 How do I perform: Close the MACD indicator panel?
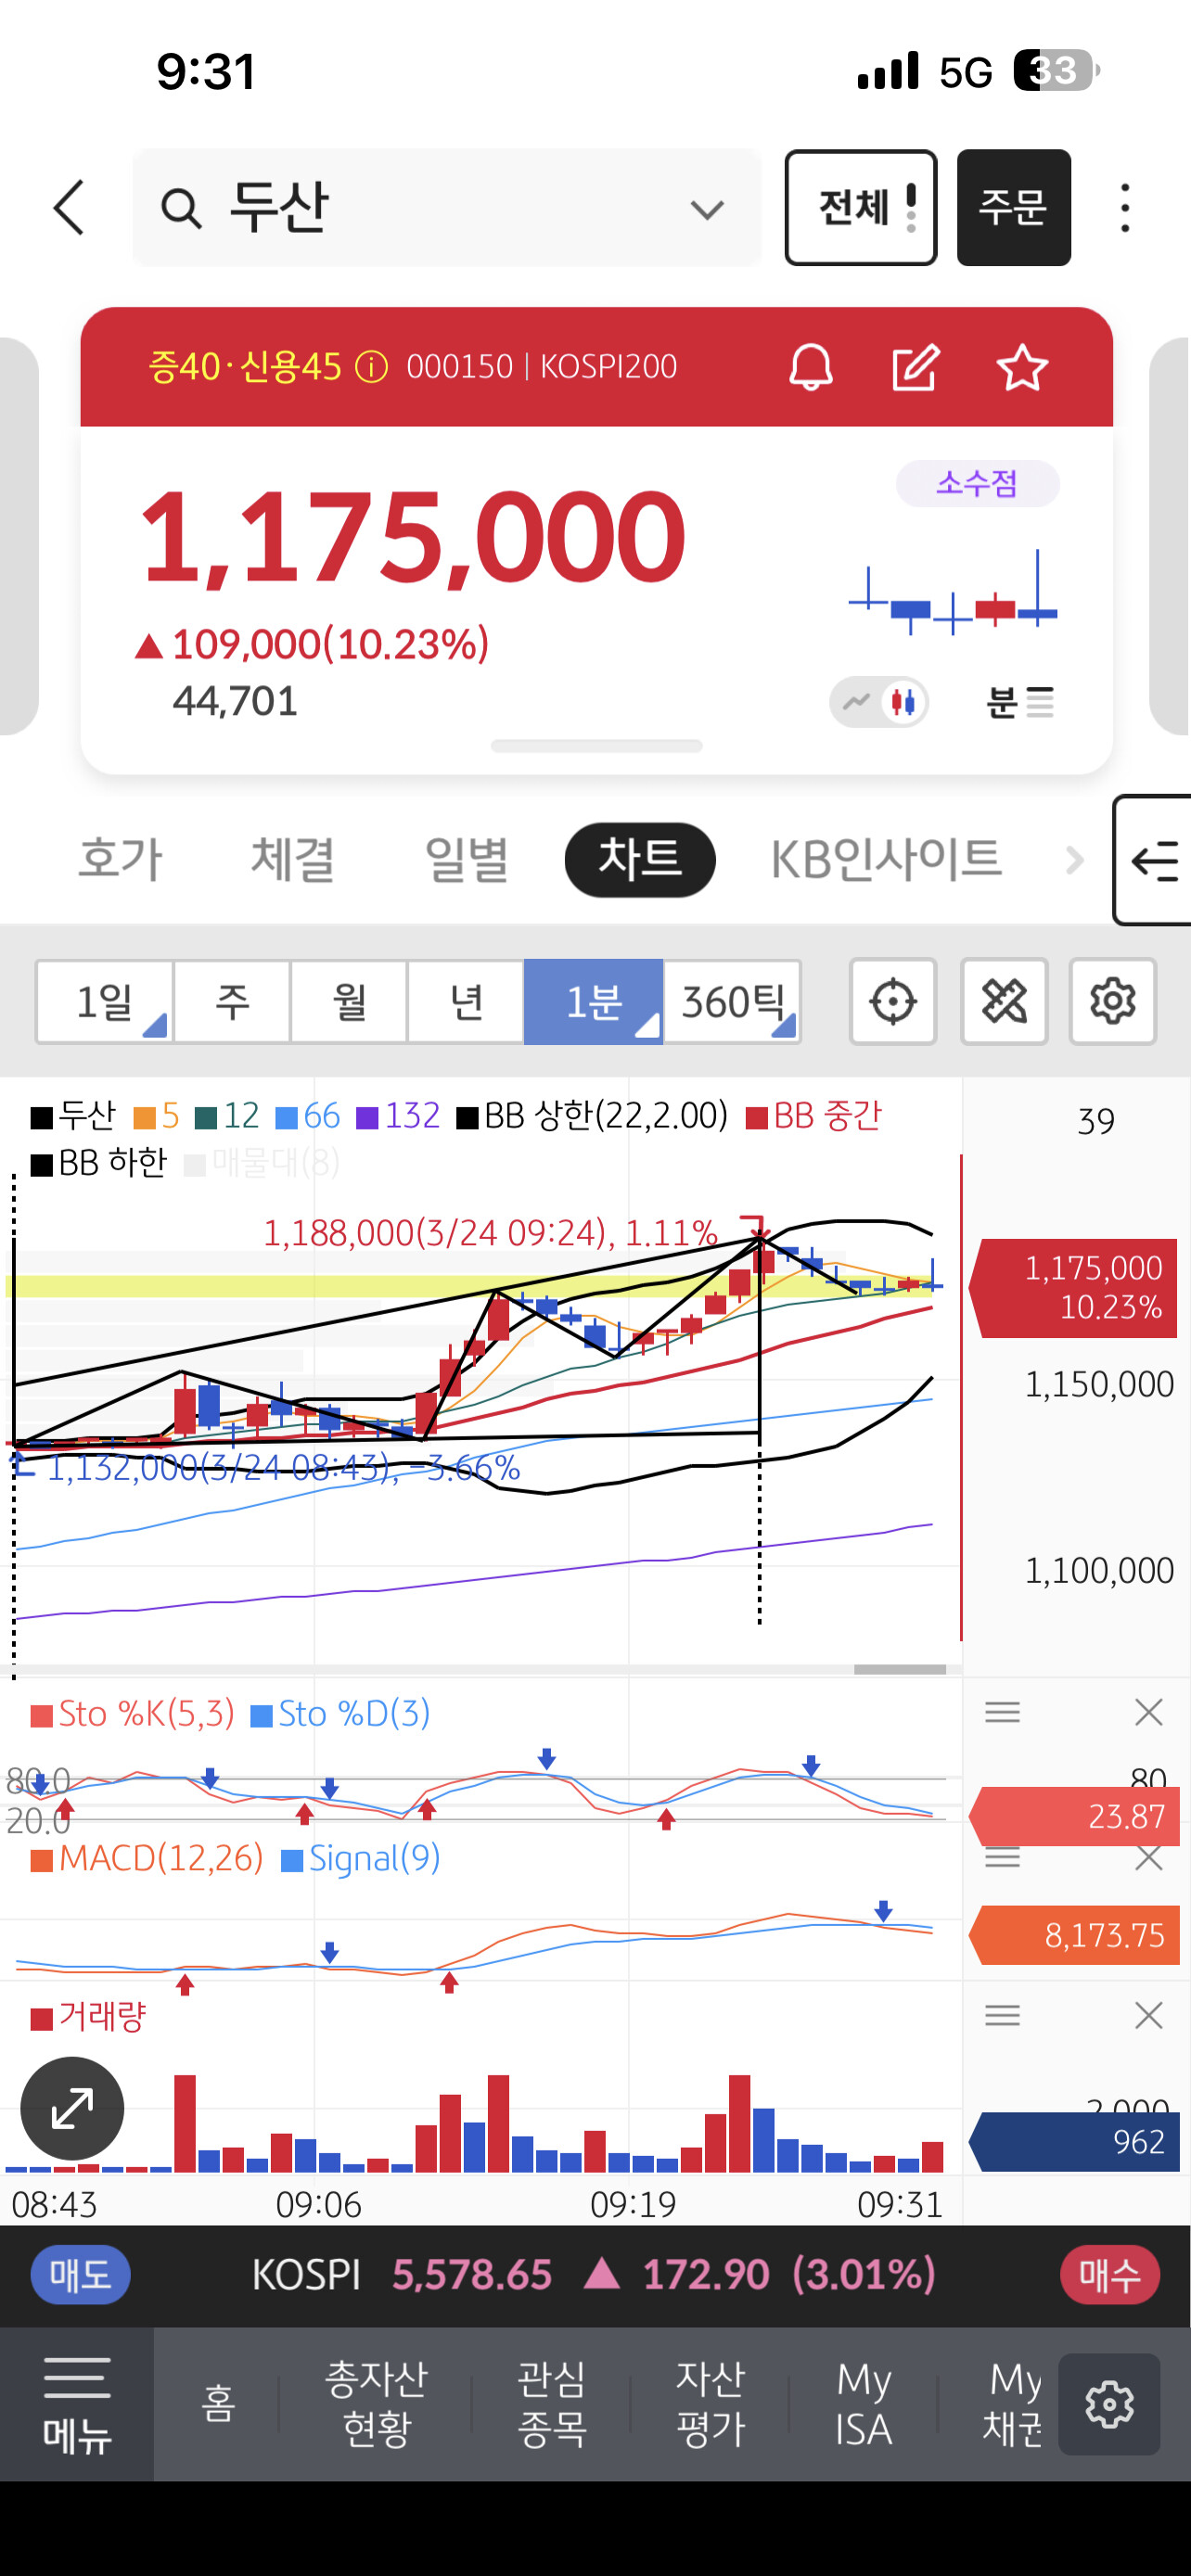coord(1149,1858)
